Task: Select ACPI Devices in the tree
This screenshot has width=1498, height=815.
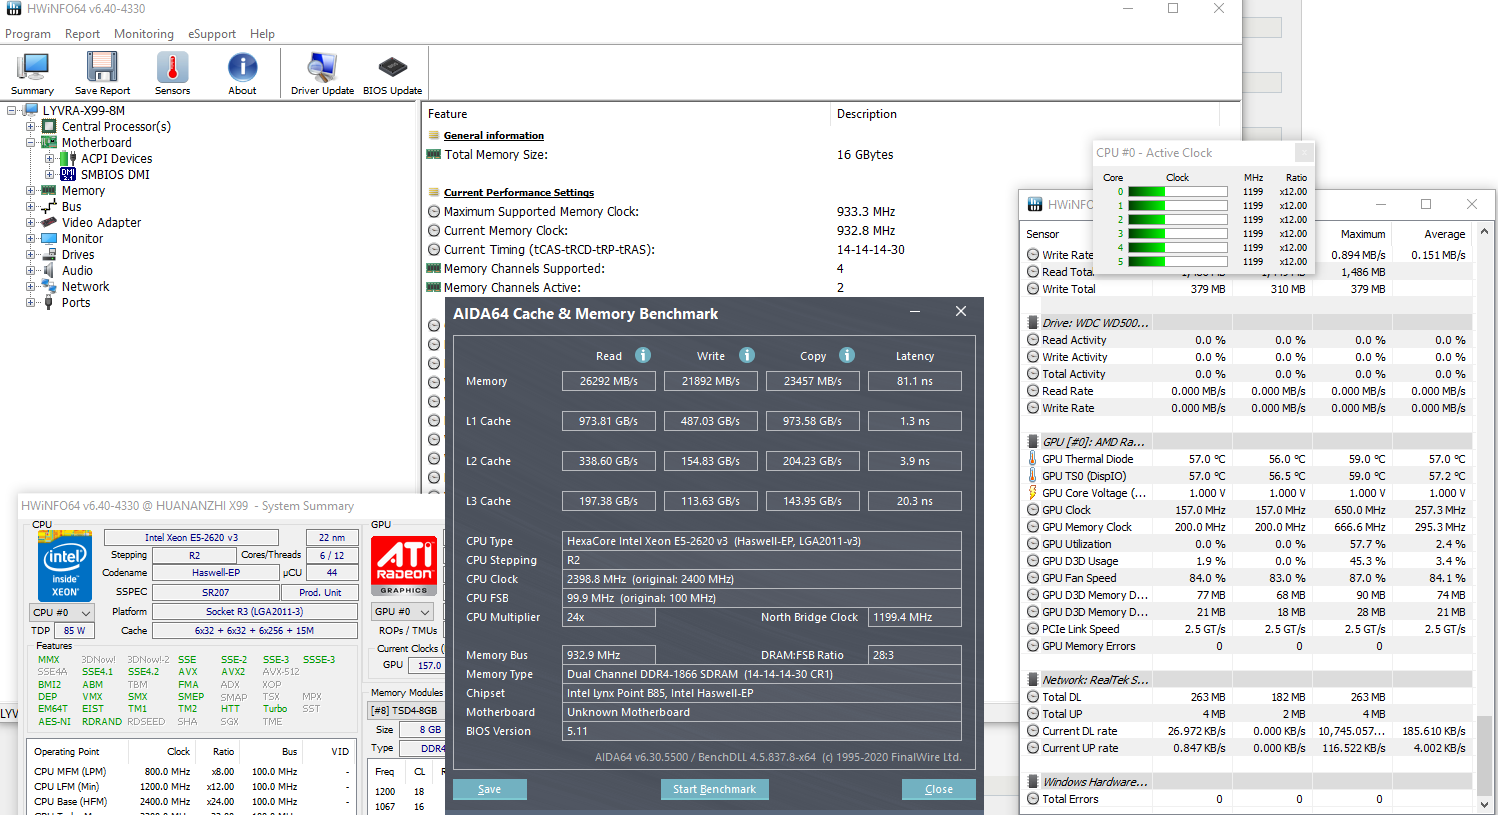Action: (x=117, y=159)
